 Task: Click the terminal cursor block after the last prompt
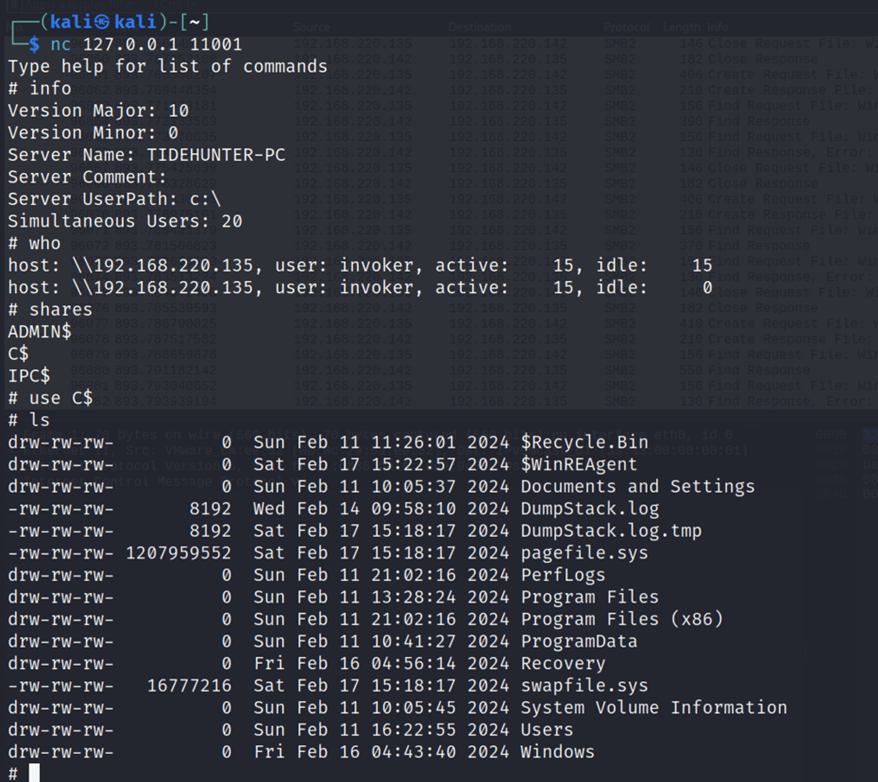[x=34, y=772]
